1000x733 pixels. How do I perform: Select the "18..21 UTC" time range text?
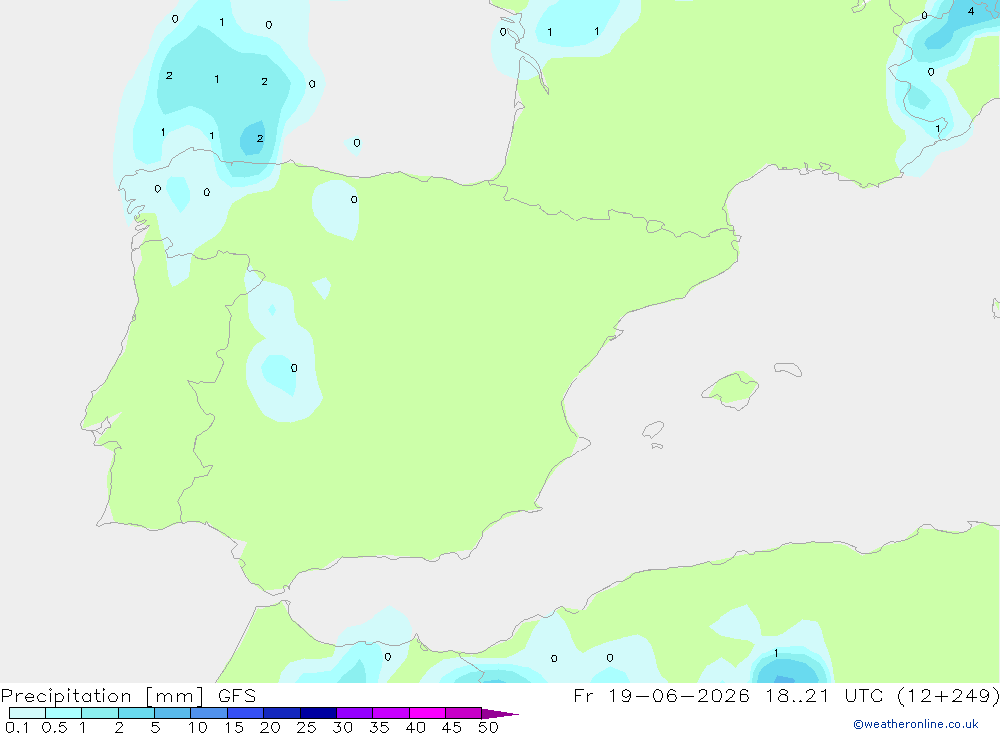[825, 695]
